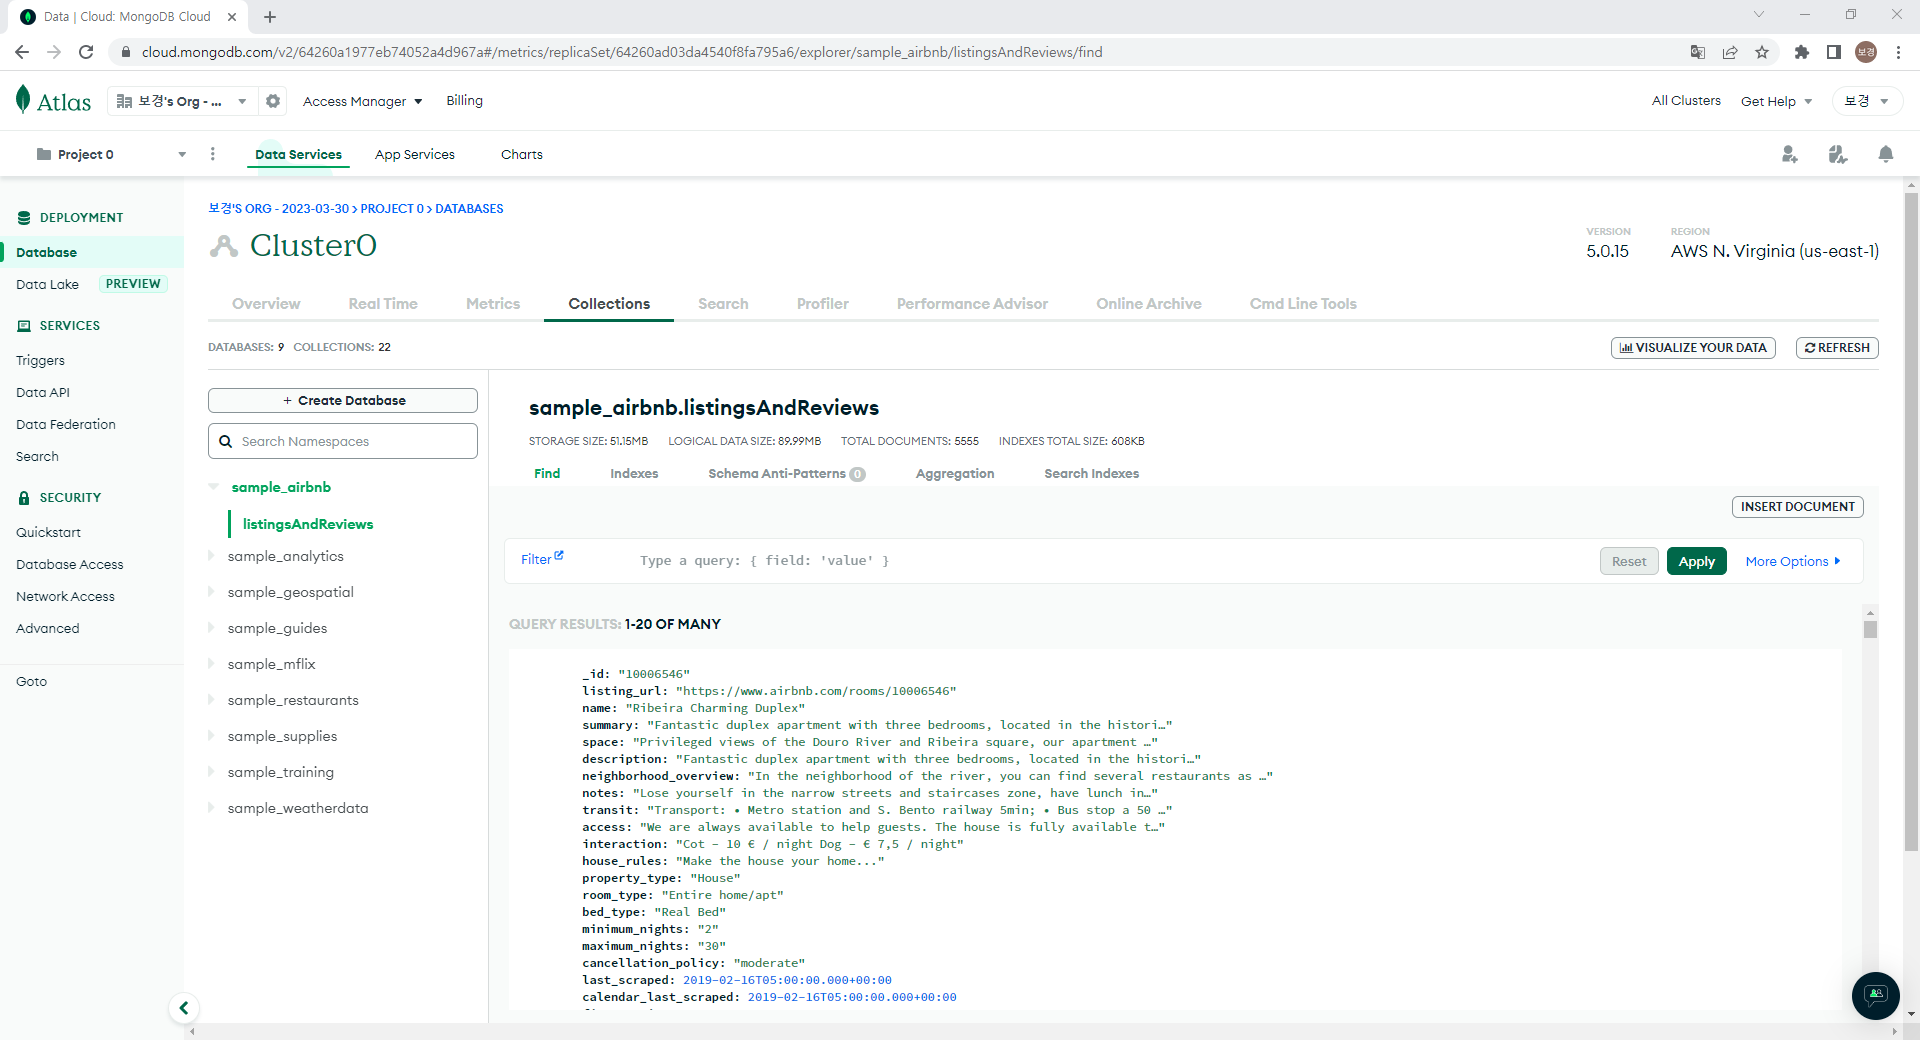Open a new browser tab

[270, 17]
